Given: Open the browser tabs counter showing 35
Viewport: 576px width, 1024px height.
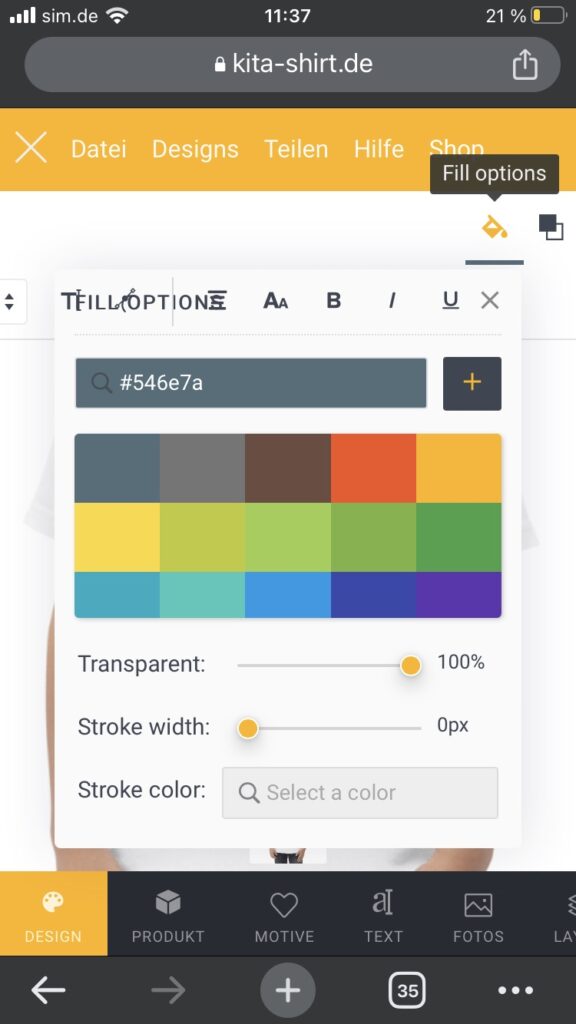Looking at the screenshot, I should click(407, 991).
